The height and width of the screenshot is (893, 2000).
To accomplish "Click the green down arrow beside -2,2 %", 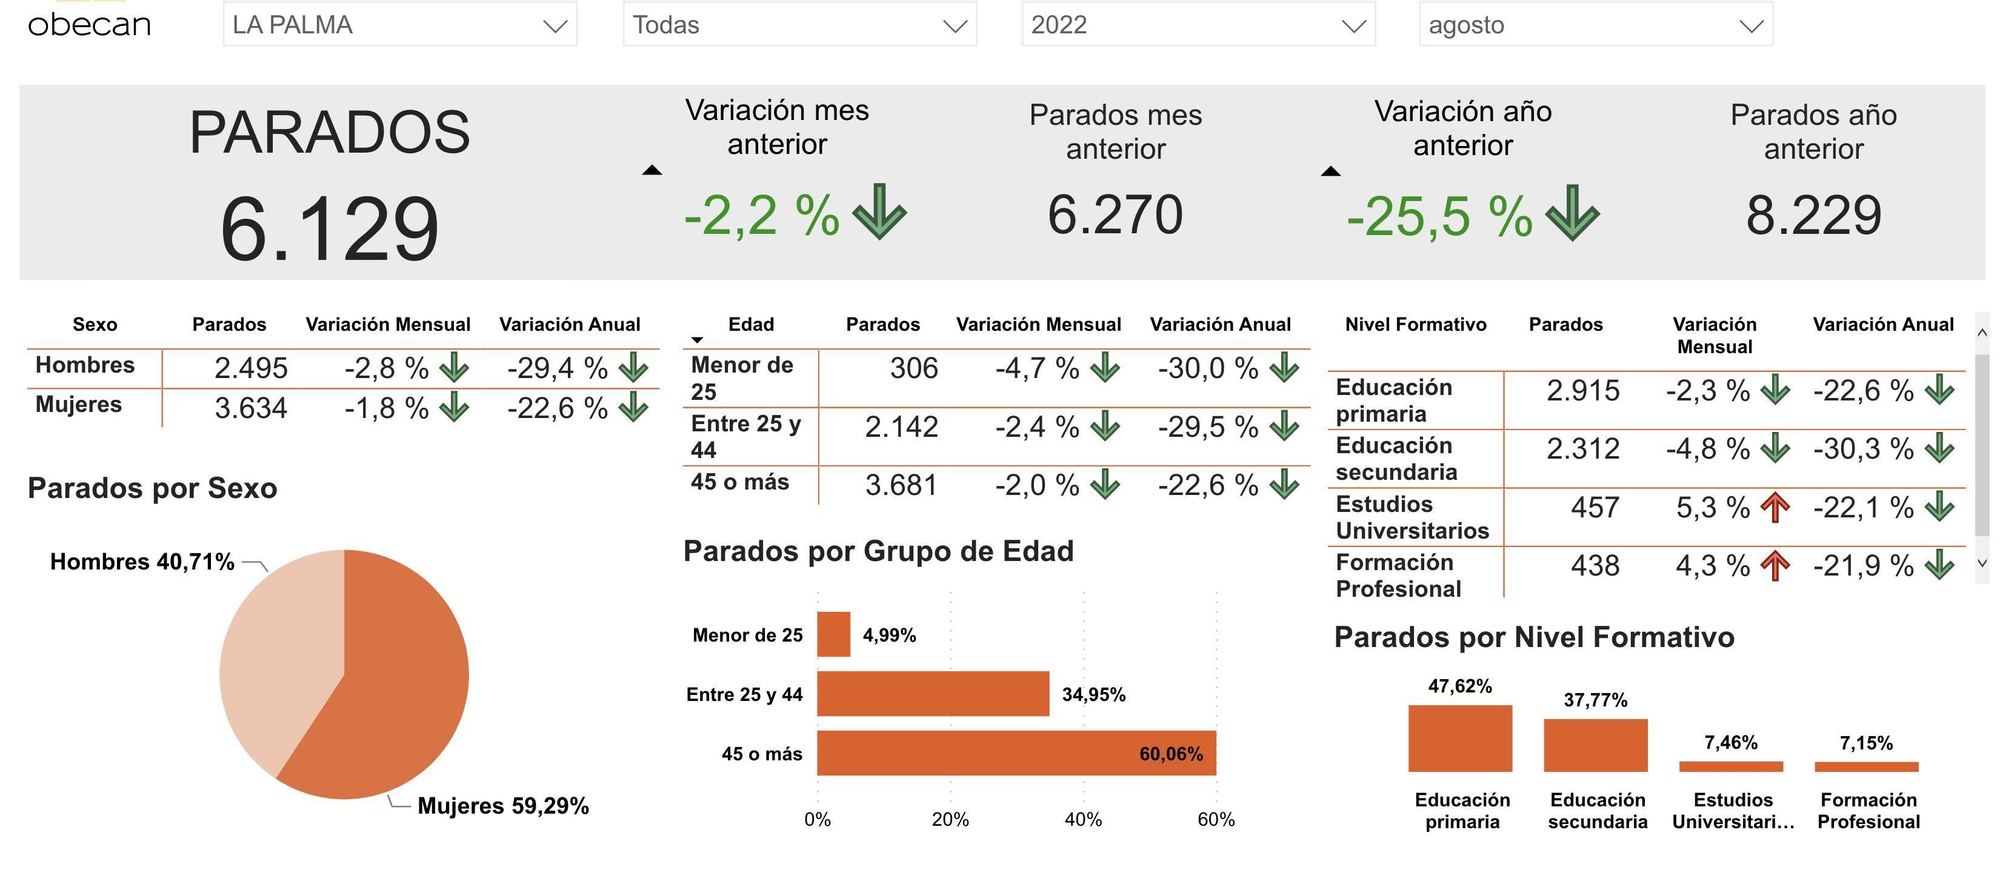I will click(879, 212).
